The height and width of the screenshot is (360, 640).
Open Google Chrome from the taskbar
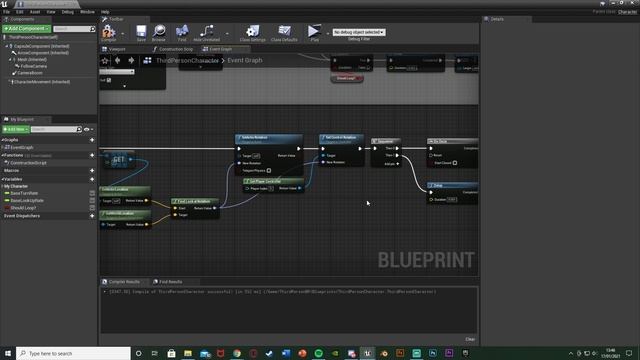tap(237, 353)
